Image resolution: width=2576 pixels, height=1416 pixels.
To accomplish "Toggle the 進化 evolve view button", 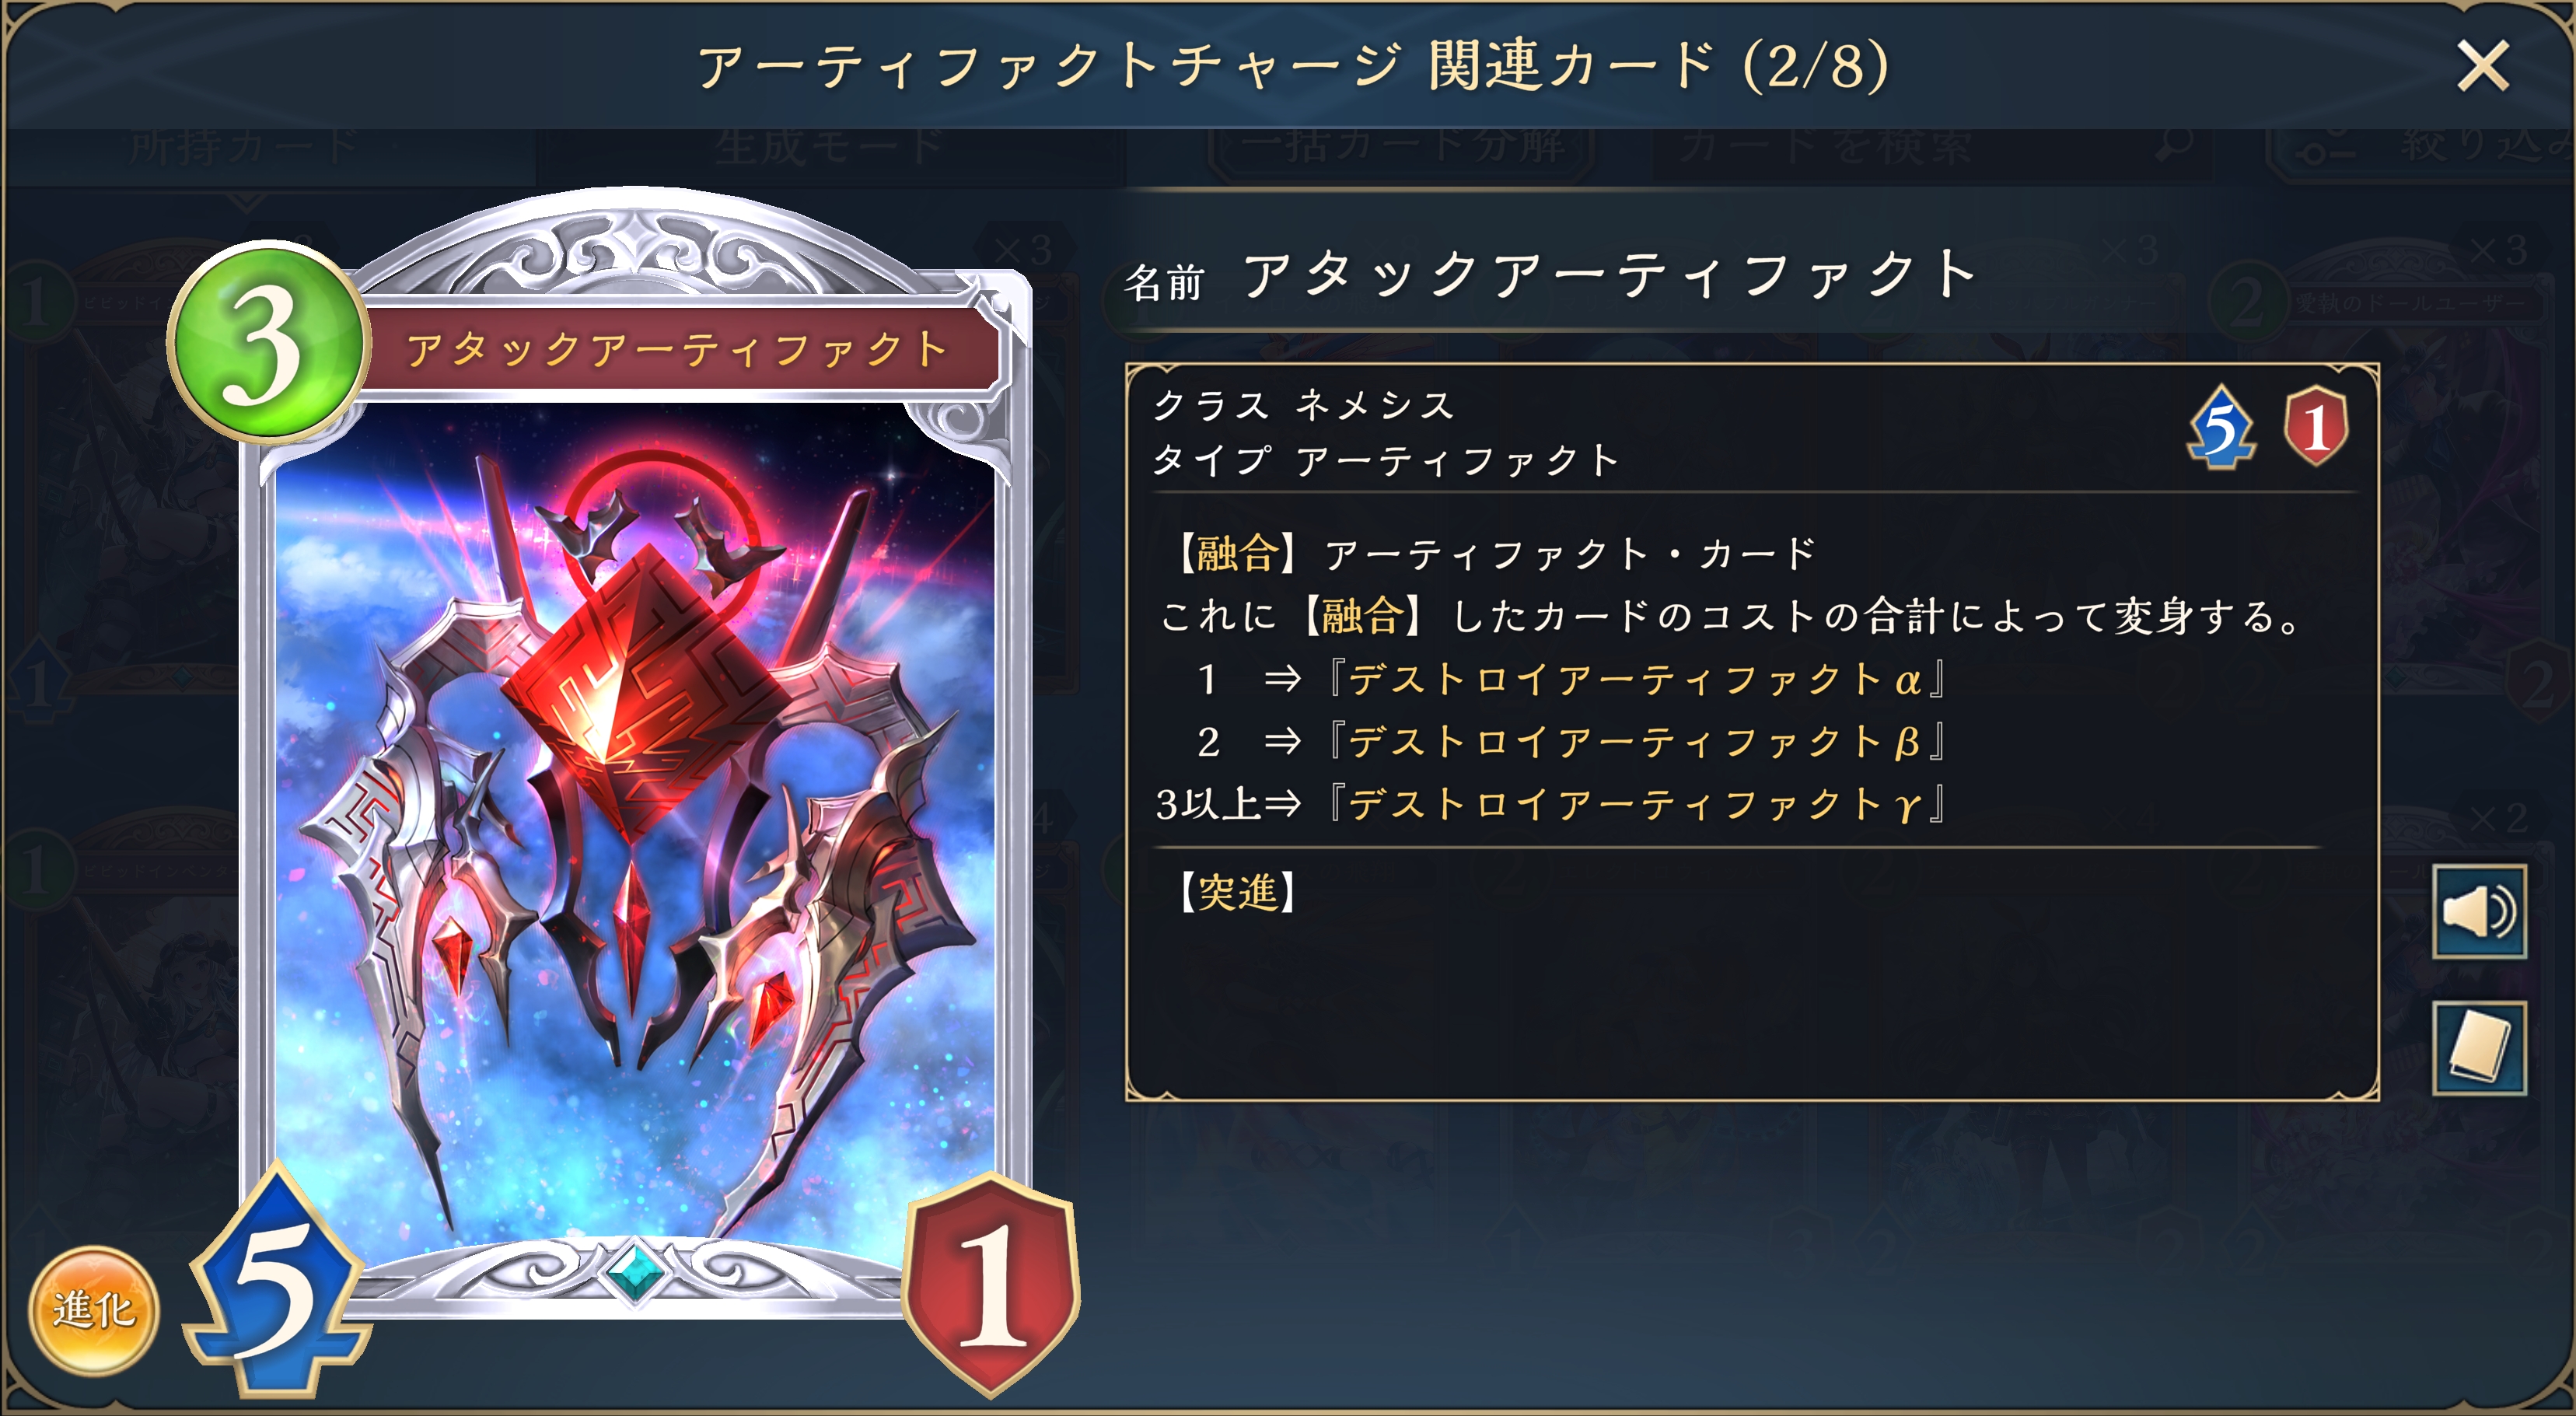I will tap(94, 1309).
